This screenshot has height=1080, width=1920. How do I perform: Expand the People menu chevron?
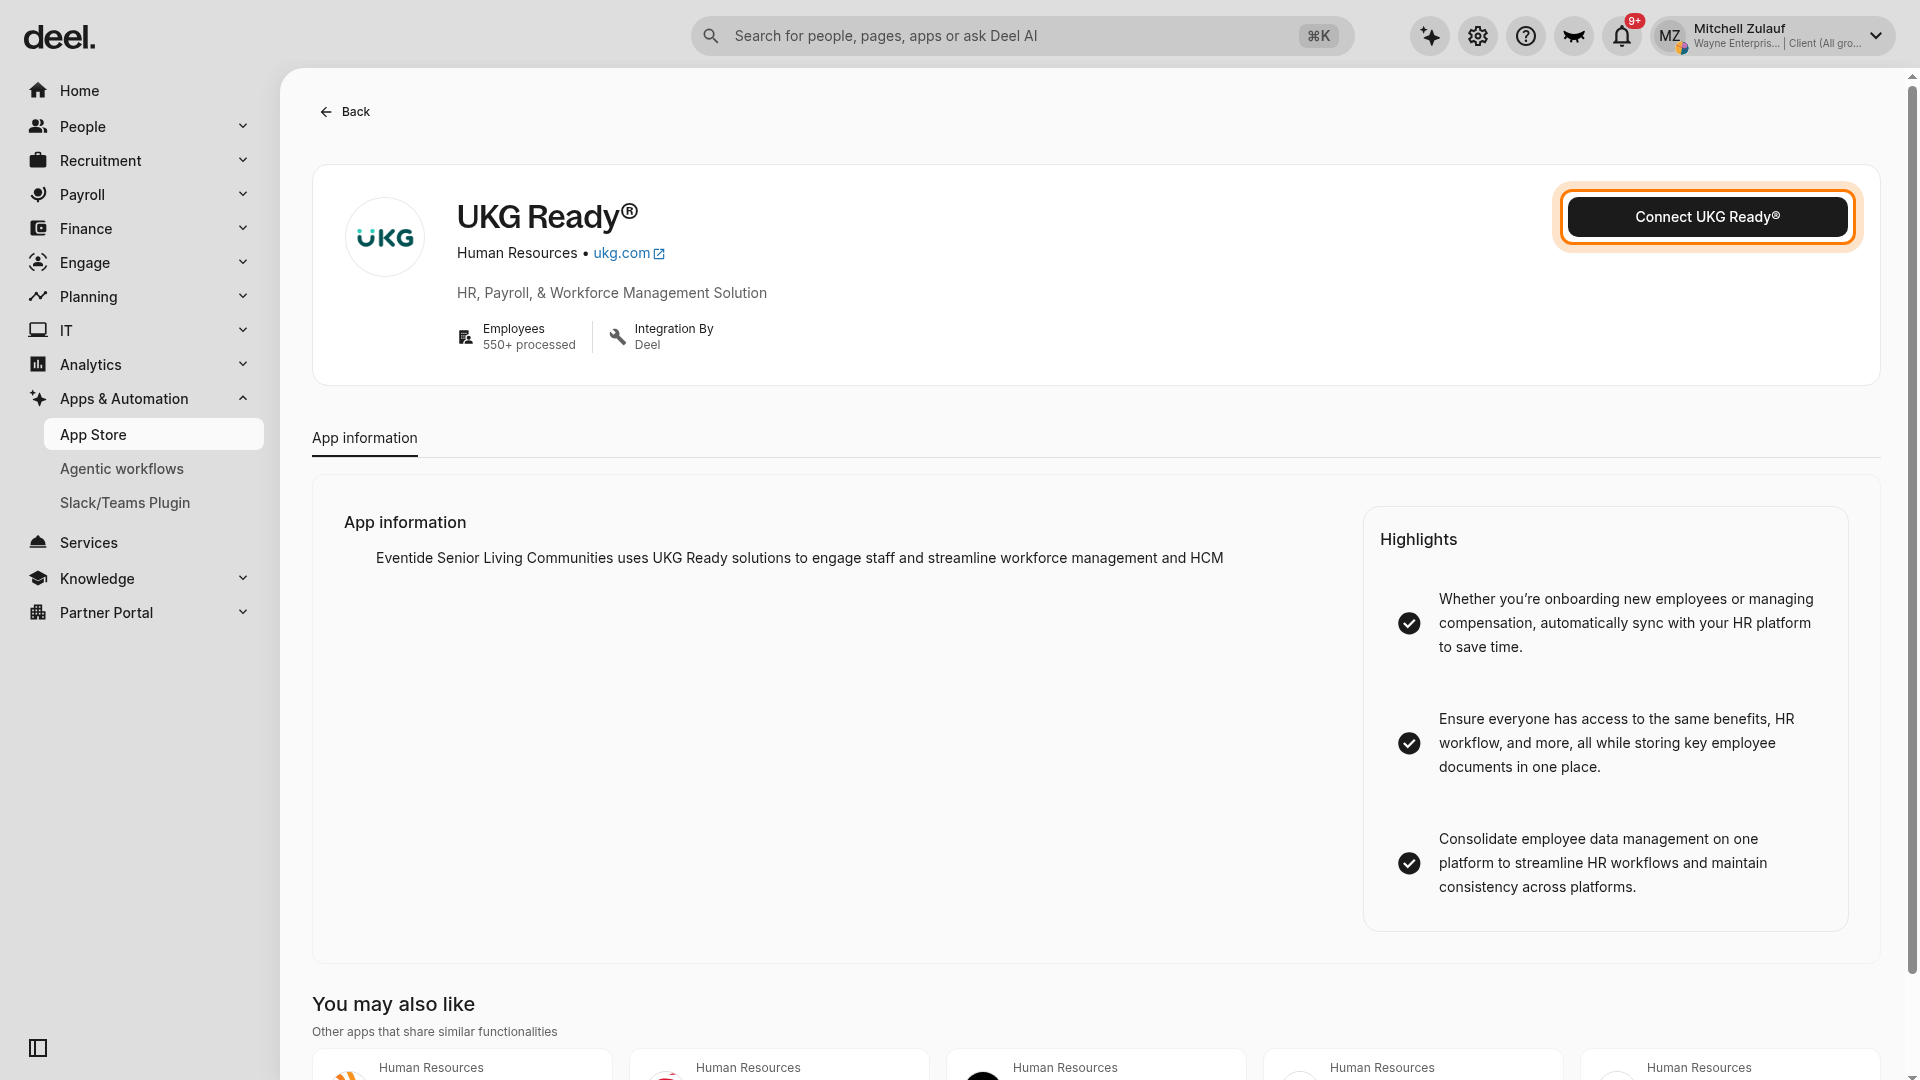[x=243, y=126]
